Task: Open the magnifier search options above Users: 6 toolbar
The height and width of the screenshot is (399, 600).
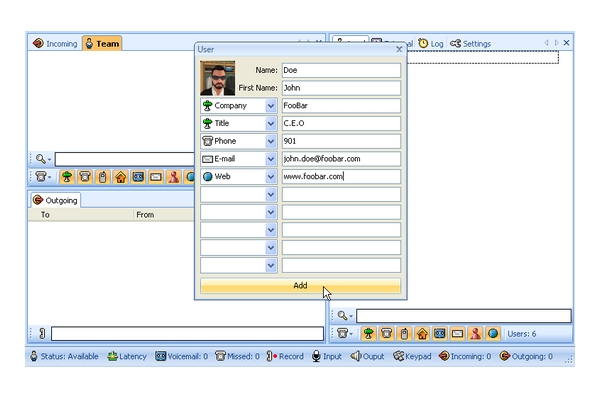Action: [345, 316]
